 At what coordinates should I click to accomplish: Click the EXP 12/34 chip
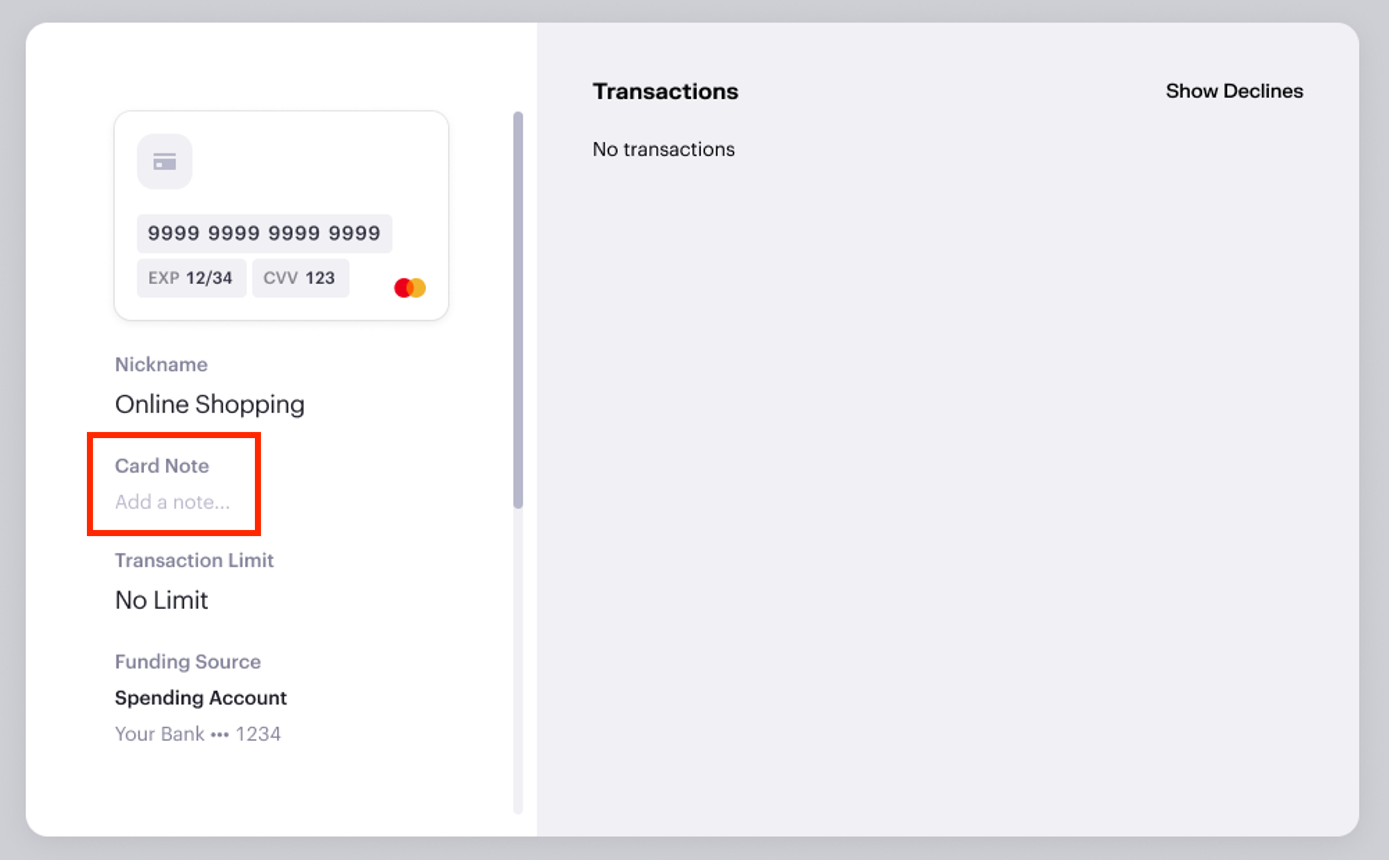(191, 278)
